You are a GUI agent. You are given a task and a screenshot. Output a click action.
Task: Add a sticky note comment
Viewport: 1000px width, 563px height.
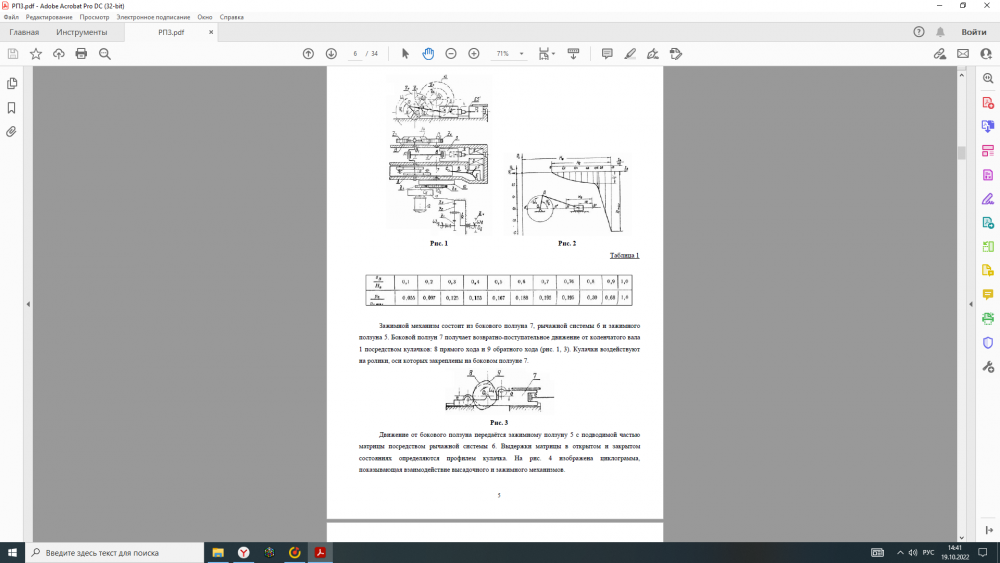(x=607, y=54)
